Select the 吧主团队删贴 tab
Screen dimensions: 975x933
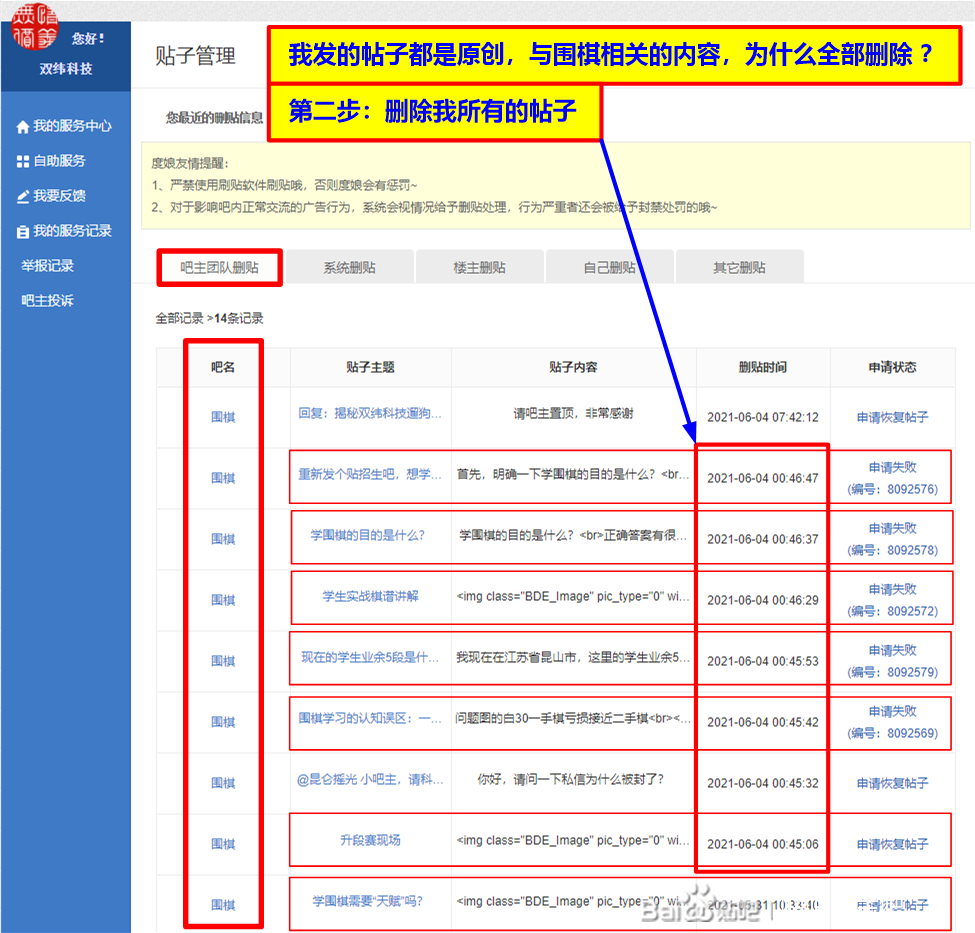219,267
